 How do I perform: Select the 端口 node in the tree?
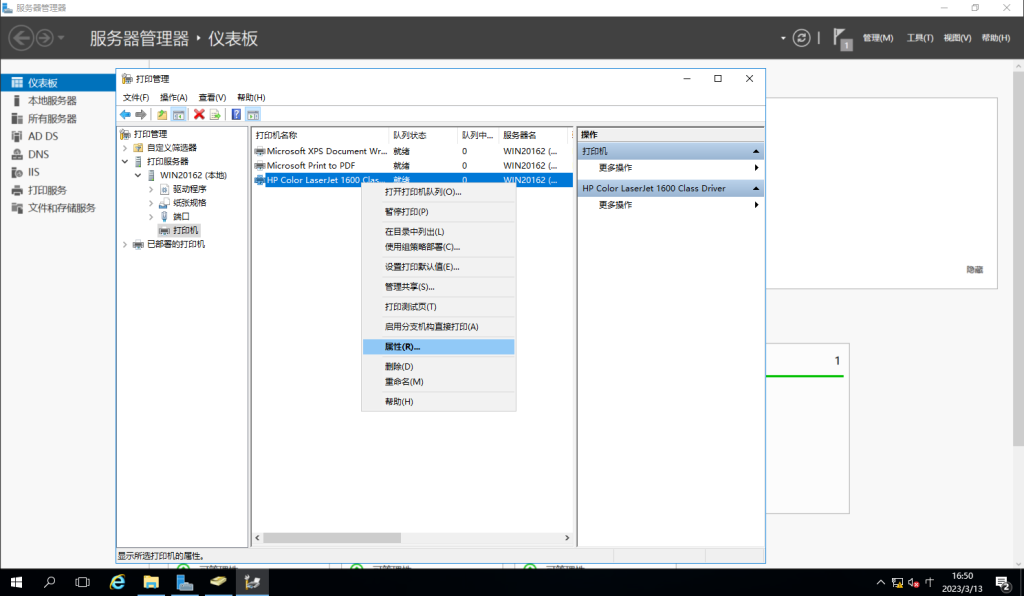coord(181,217)
